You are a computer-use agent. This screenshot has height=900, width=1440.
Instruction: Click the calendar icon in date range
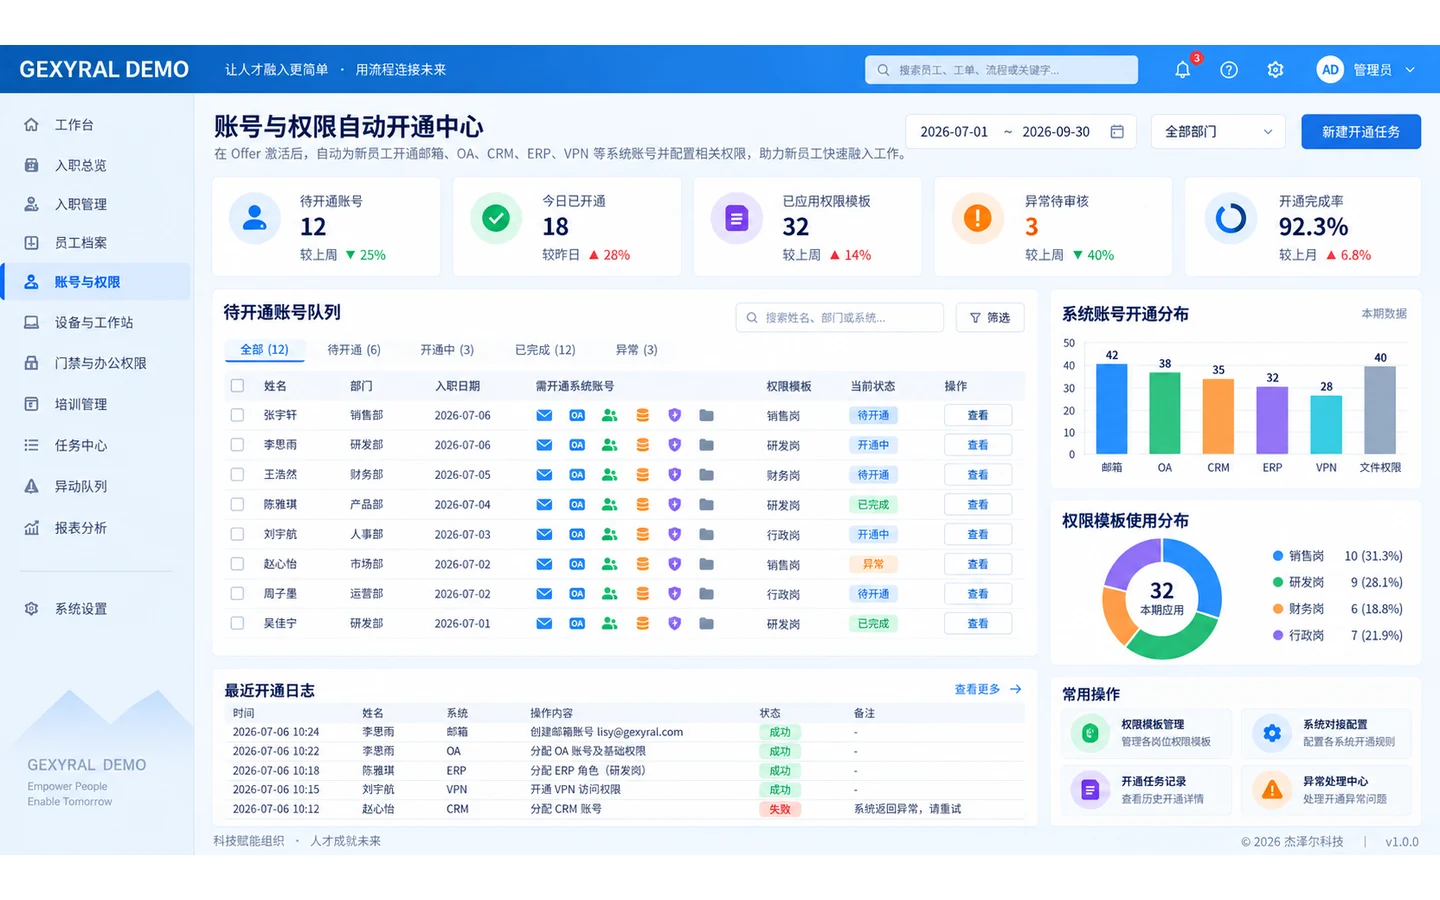[1117, 132]
